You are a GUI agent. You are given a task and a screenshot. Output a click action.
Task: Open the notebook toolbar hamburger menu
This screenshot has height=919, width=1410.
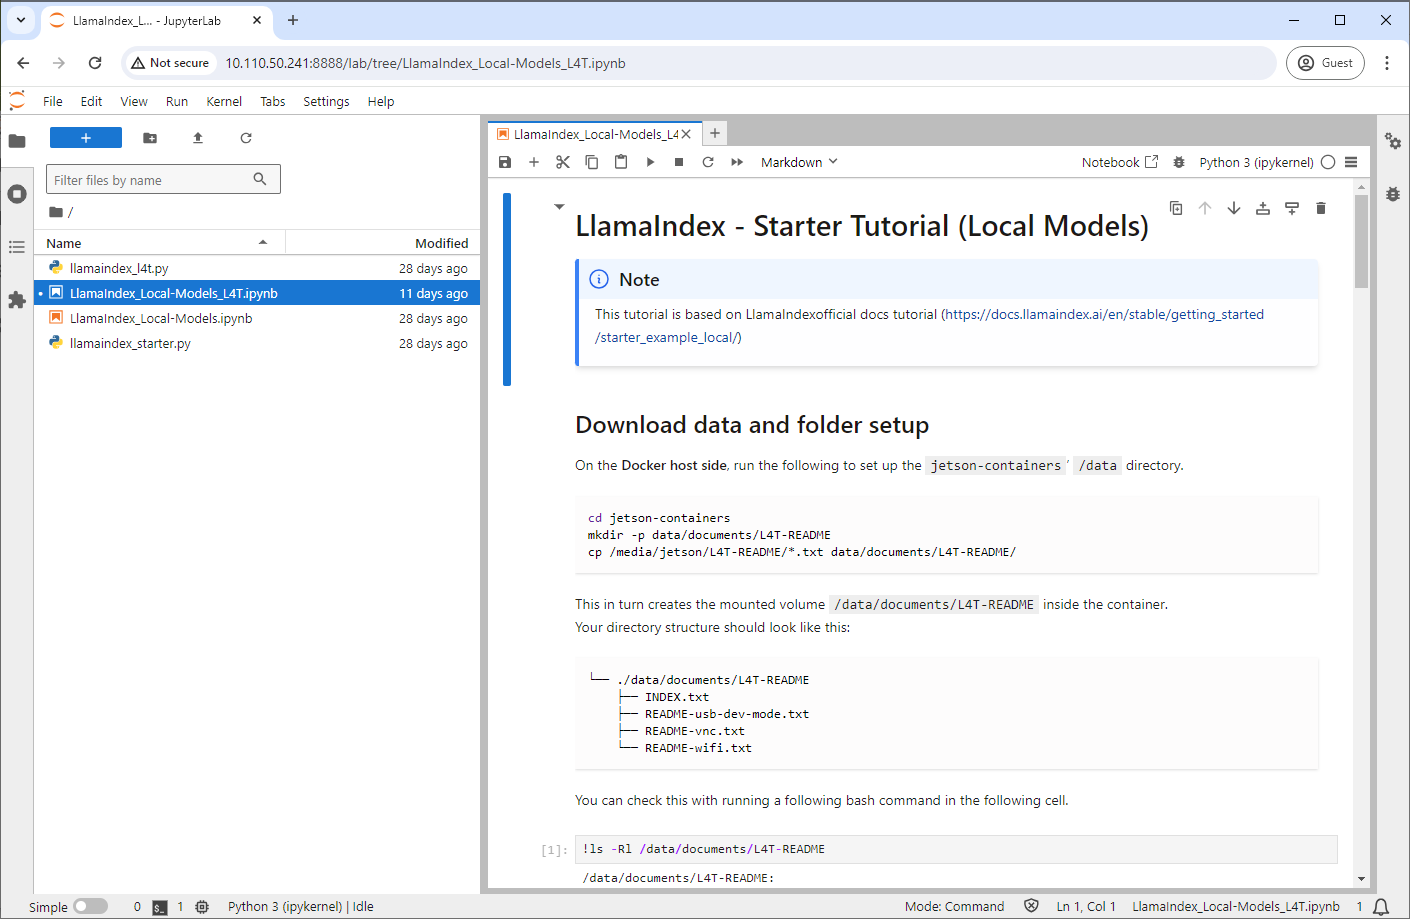[1351, 162]
